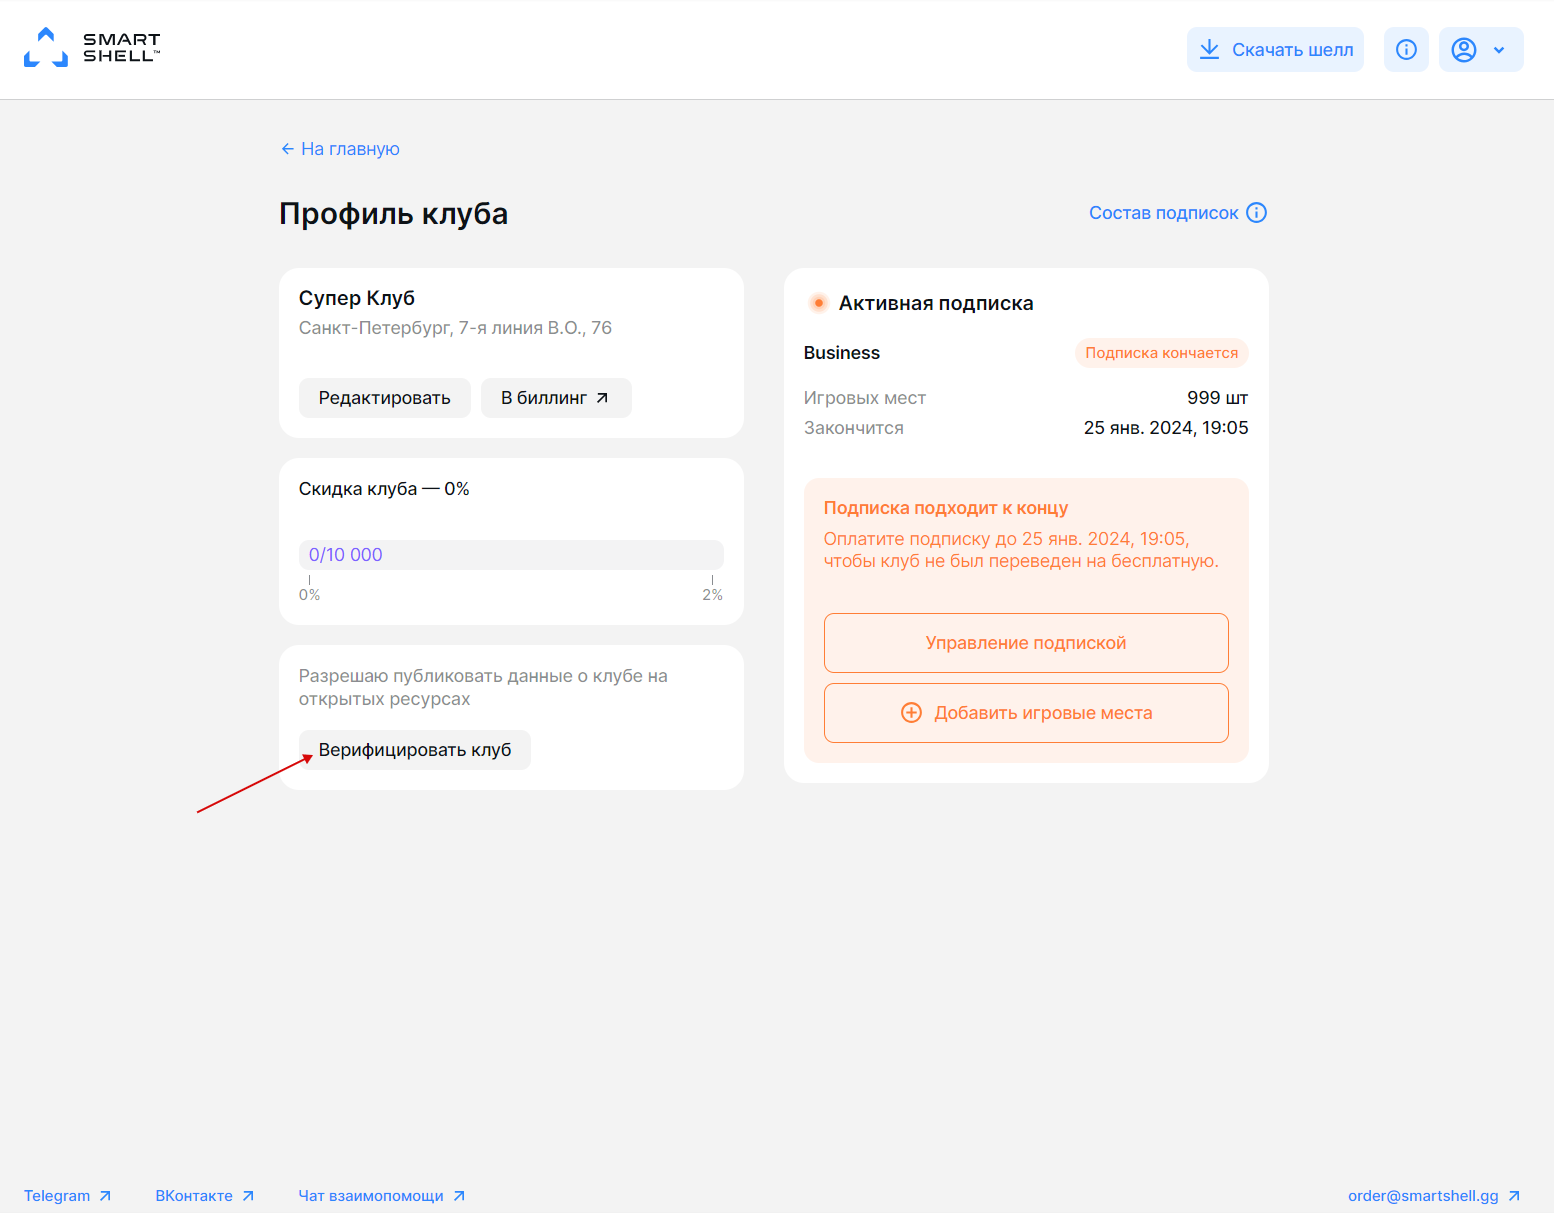Click Добавить игровые места button
1554x1213 pixels.
[1026, 713]
